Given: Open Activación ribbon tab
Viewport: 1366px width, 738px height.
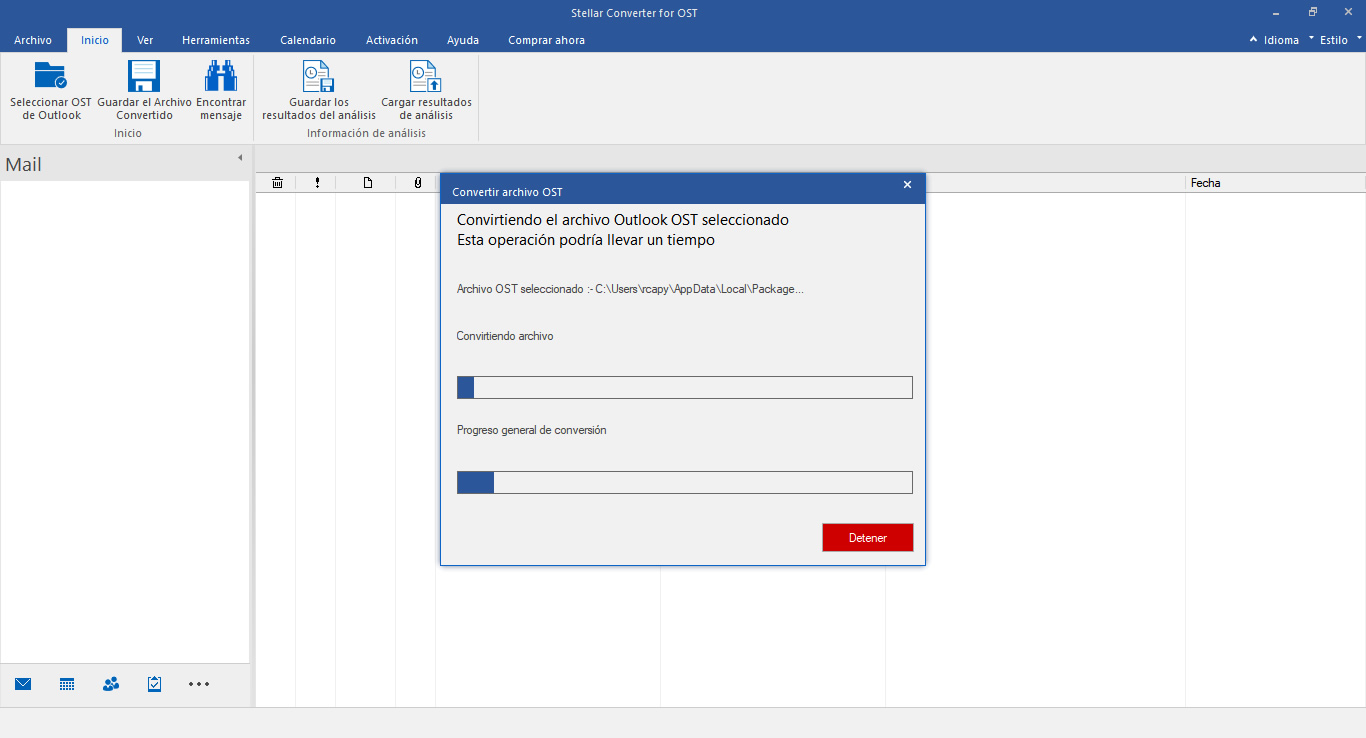Looking at the screenshot, I should click(x=392, y=40).
